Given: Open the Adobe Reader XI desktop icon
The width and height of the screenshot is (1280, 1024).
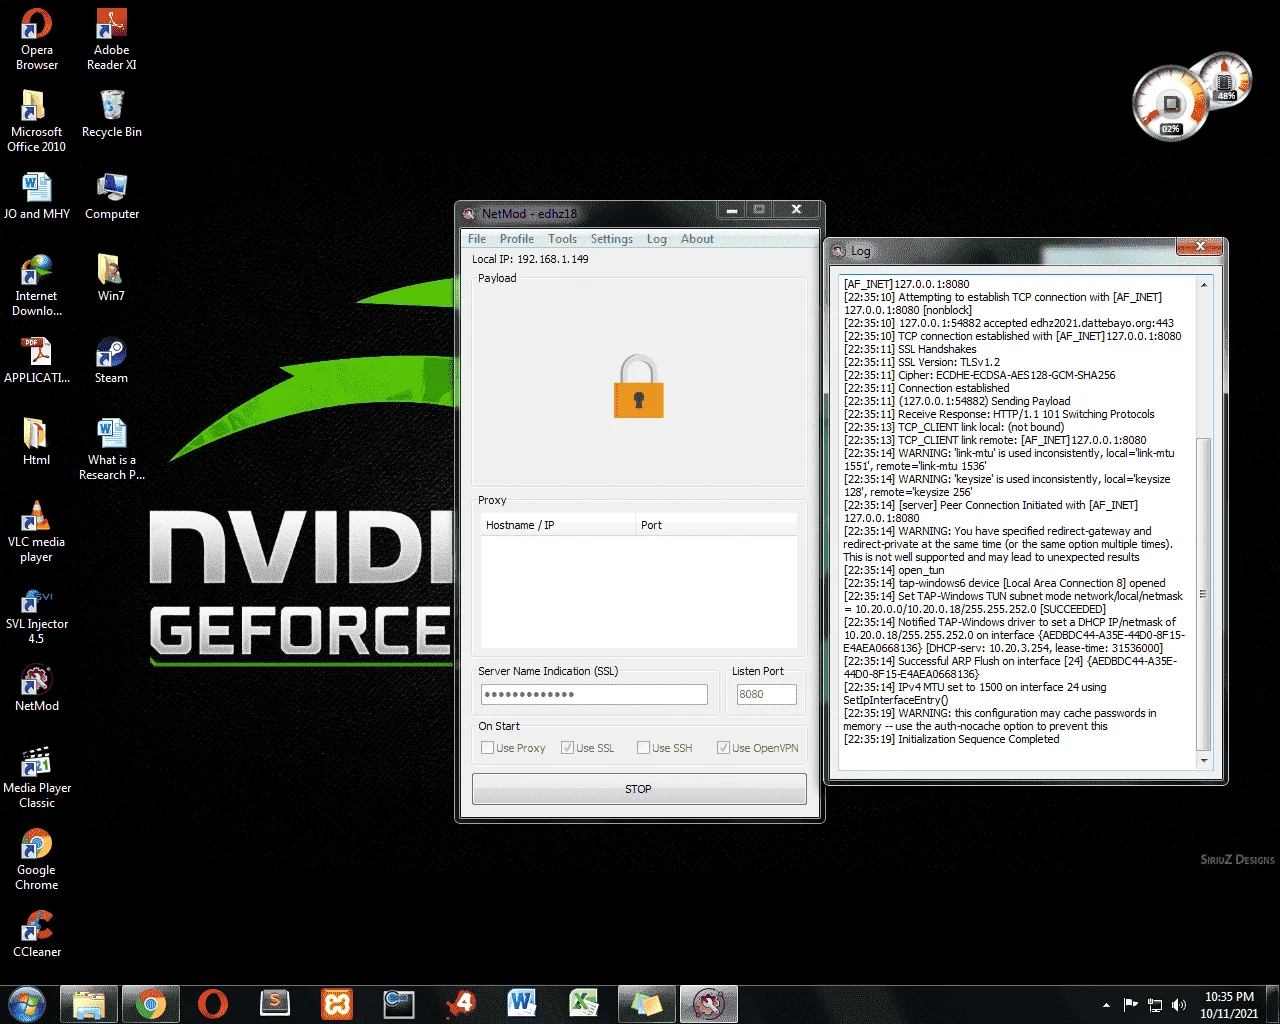Looking at the screenshot, I should tap(111, 39).
